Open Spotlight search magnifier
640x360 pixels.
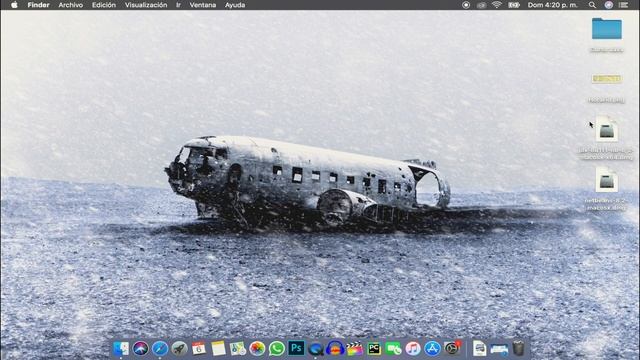(592, 5)
